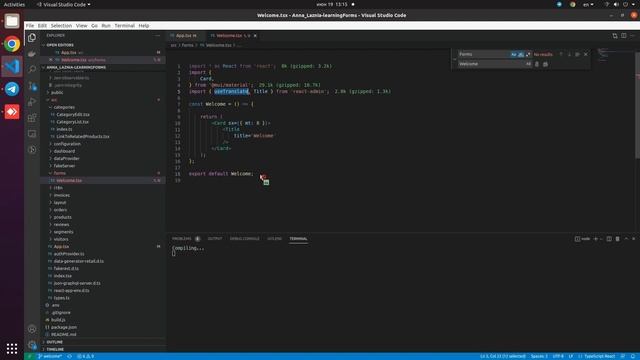Open Run and Debug view
This screenshot has height=360, width=640.
[x=32, y=102]
